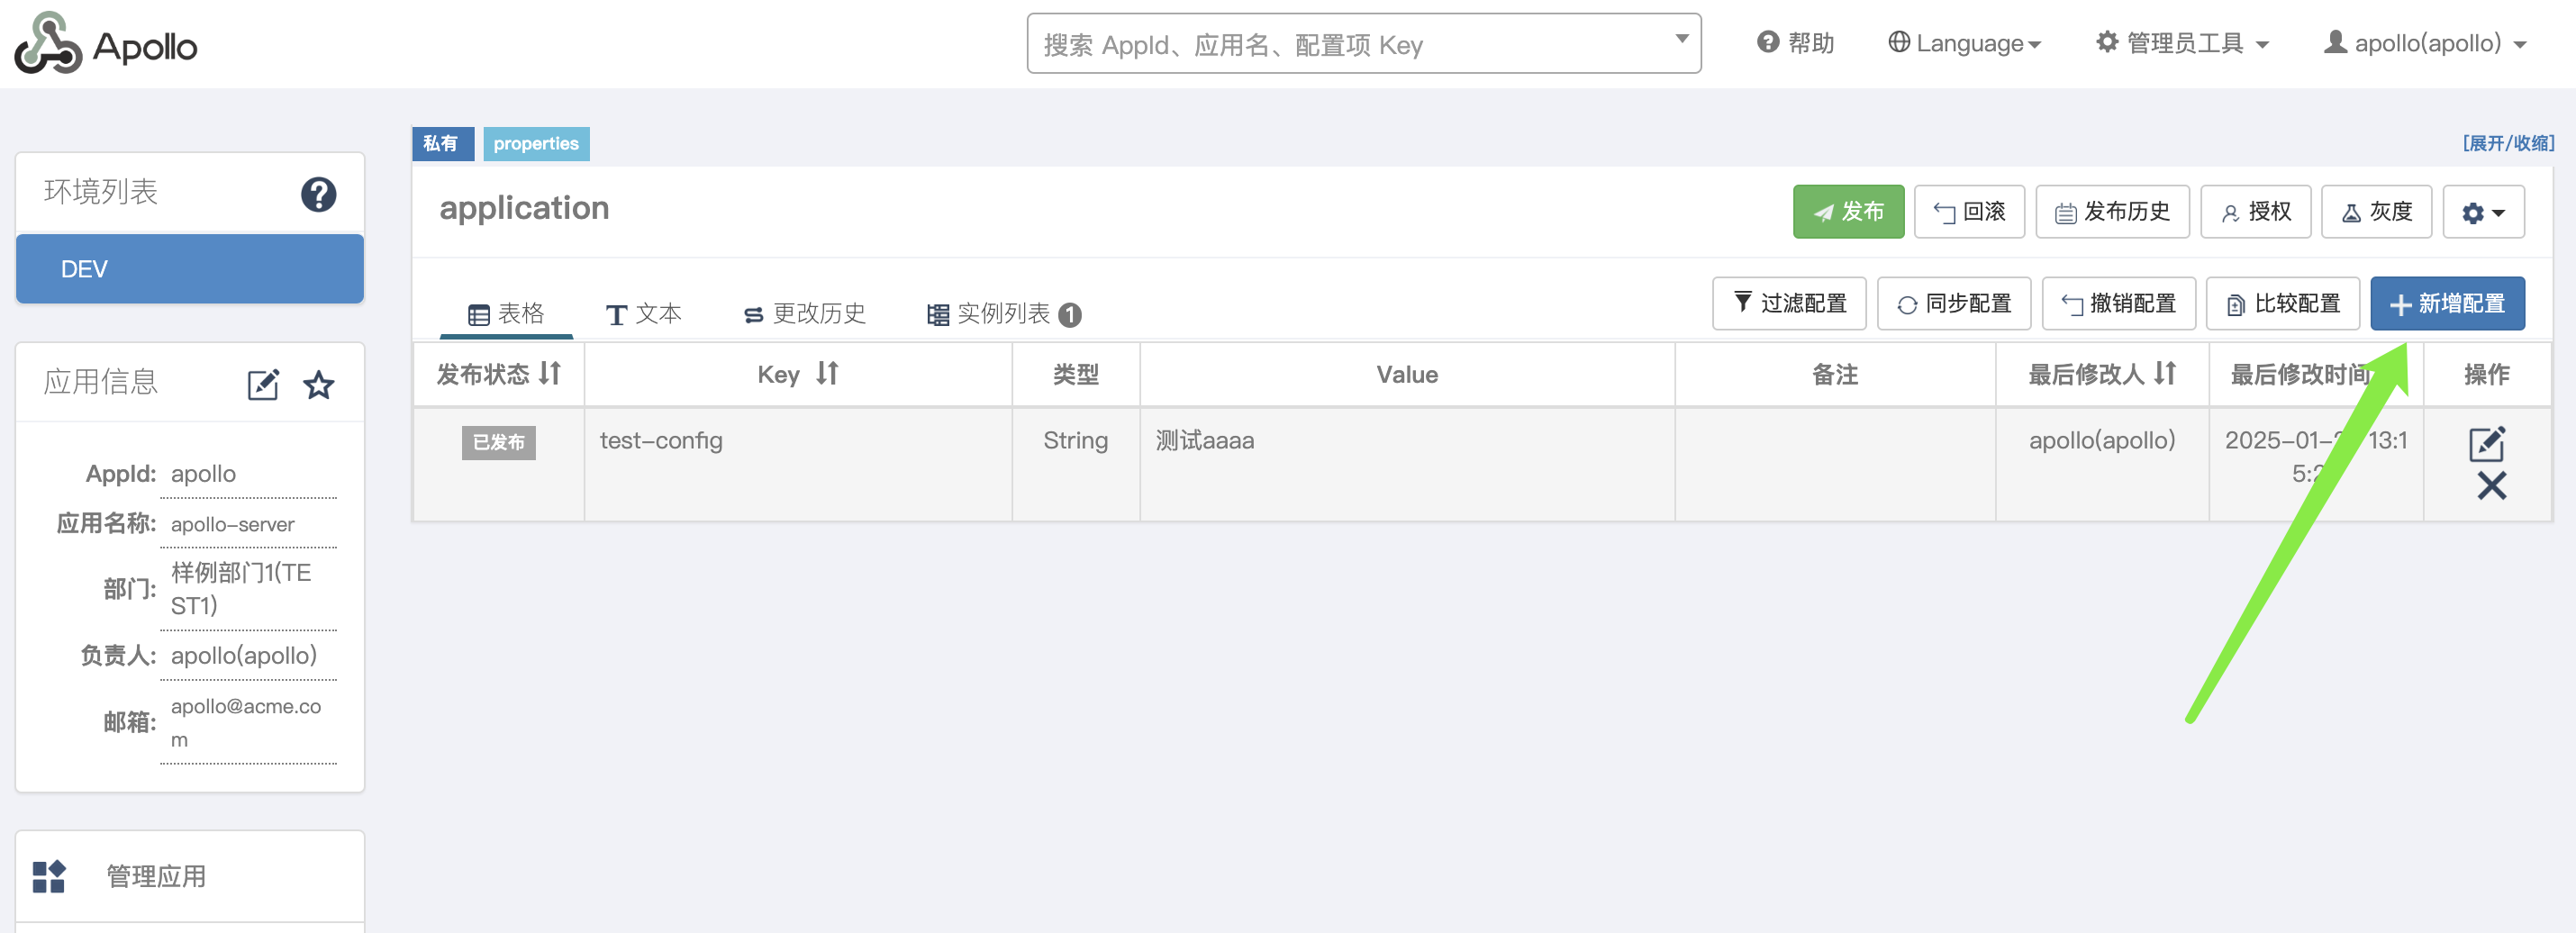Click the 私有 label tag
The height and width of the screenshot is (933, 2576).
442,143
